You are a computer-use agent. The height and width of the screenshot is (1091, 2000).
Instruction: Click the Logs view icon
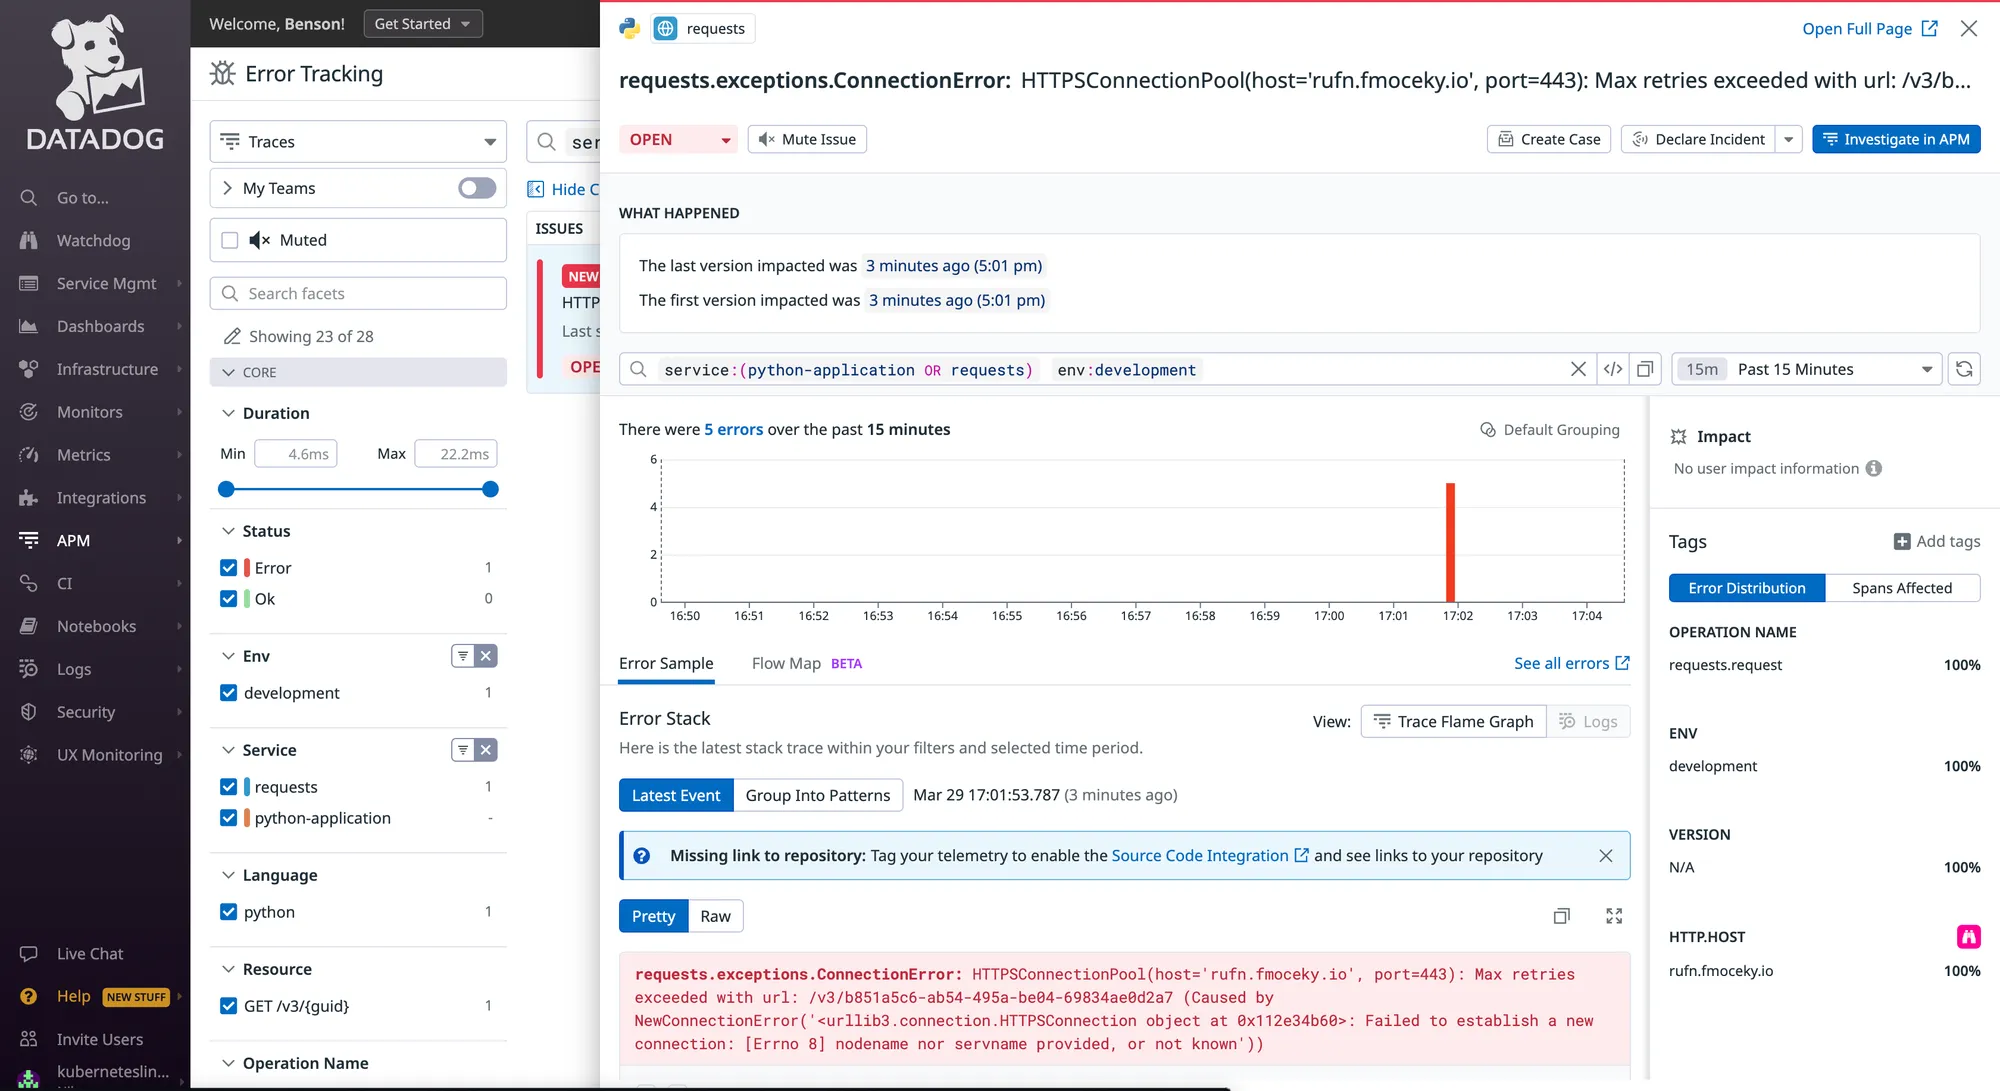pyautogui.click(x=1589, y=722)
